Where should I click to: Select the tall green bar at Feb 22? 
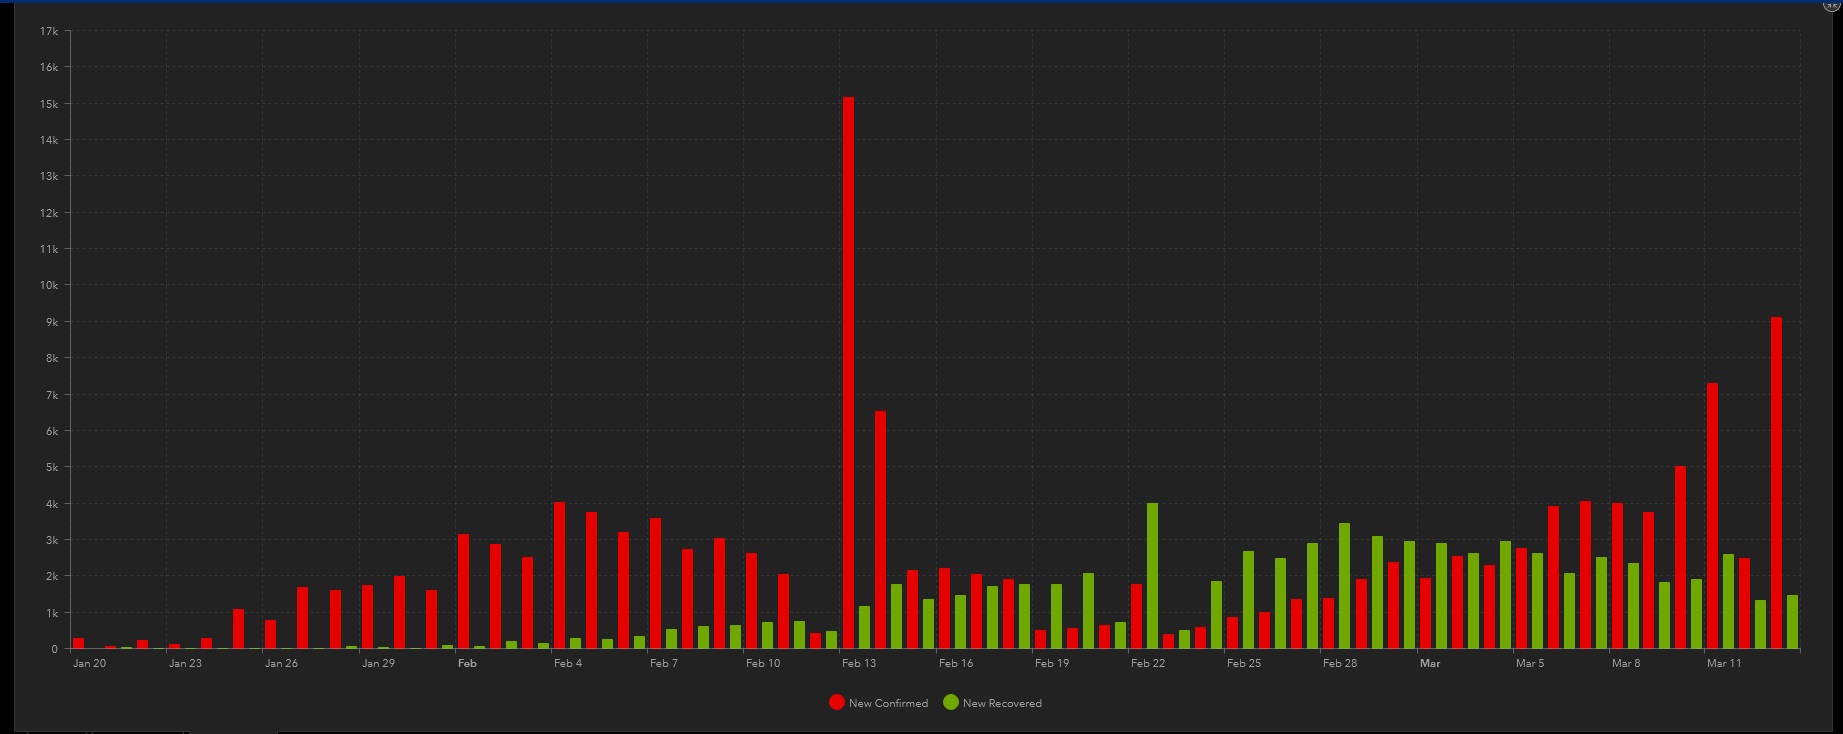click(1152, 576)
